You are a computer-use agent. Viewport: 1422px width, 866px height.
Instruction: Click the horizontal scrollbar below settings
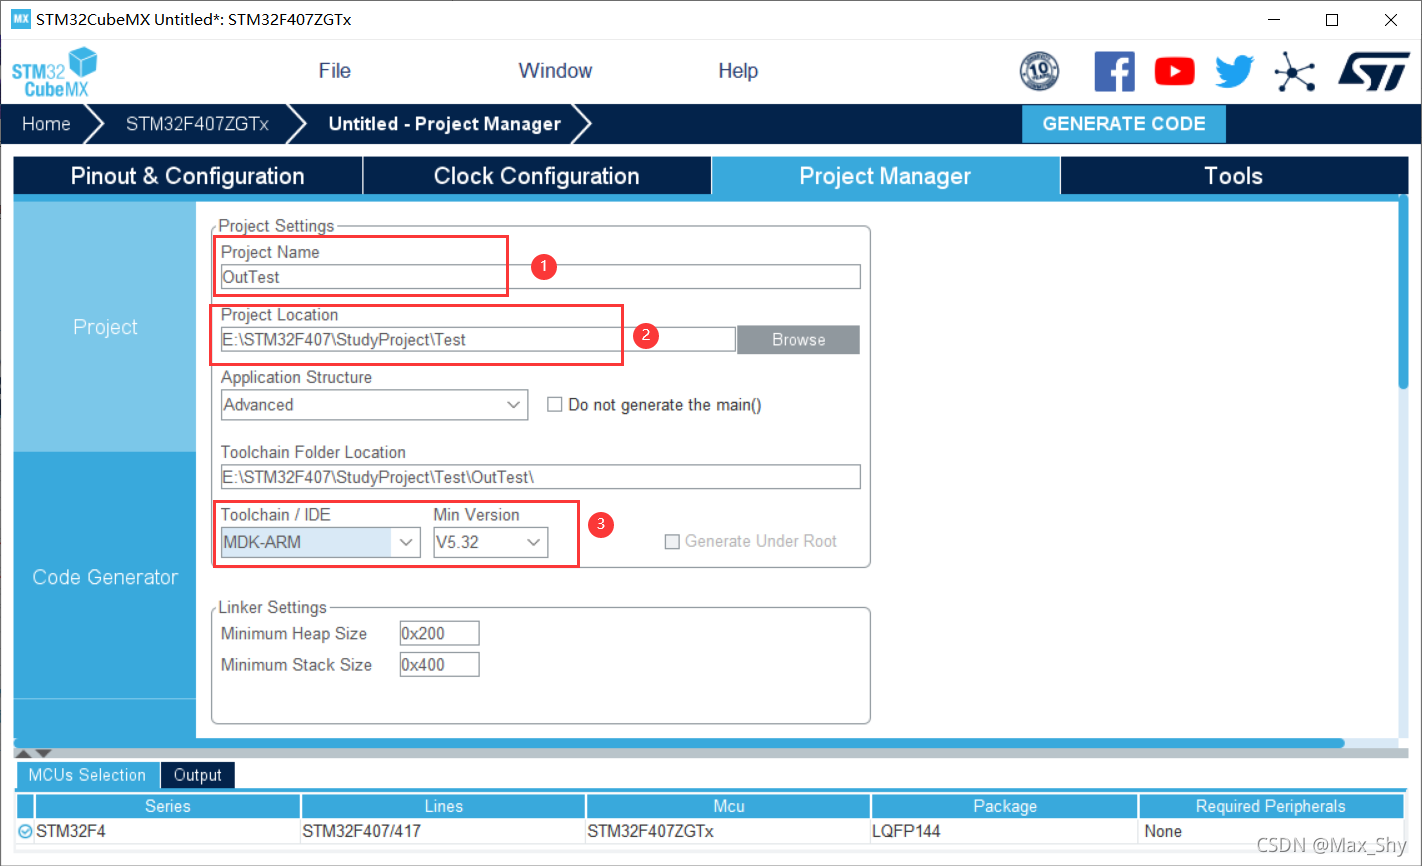[x=679, y=743]
